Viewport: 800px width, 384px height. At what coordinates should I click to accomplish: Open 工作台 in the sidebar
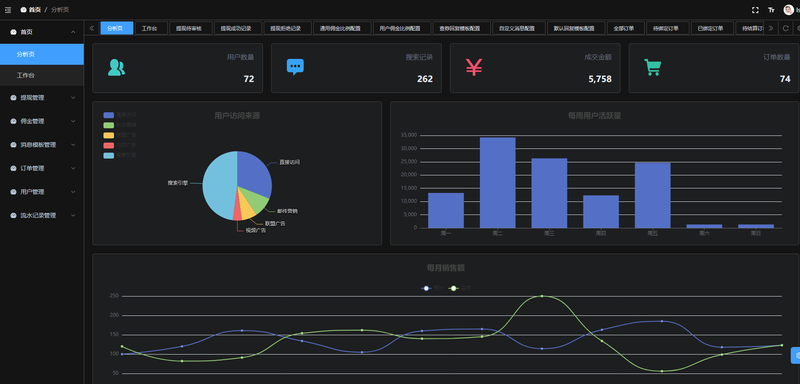[42, 75]
